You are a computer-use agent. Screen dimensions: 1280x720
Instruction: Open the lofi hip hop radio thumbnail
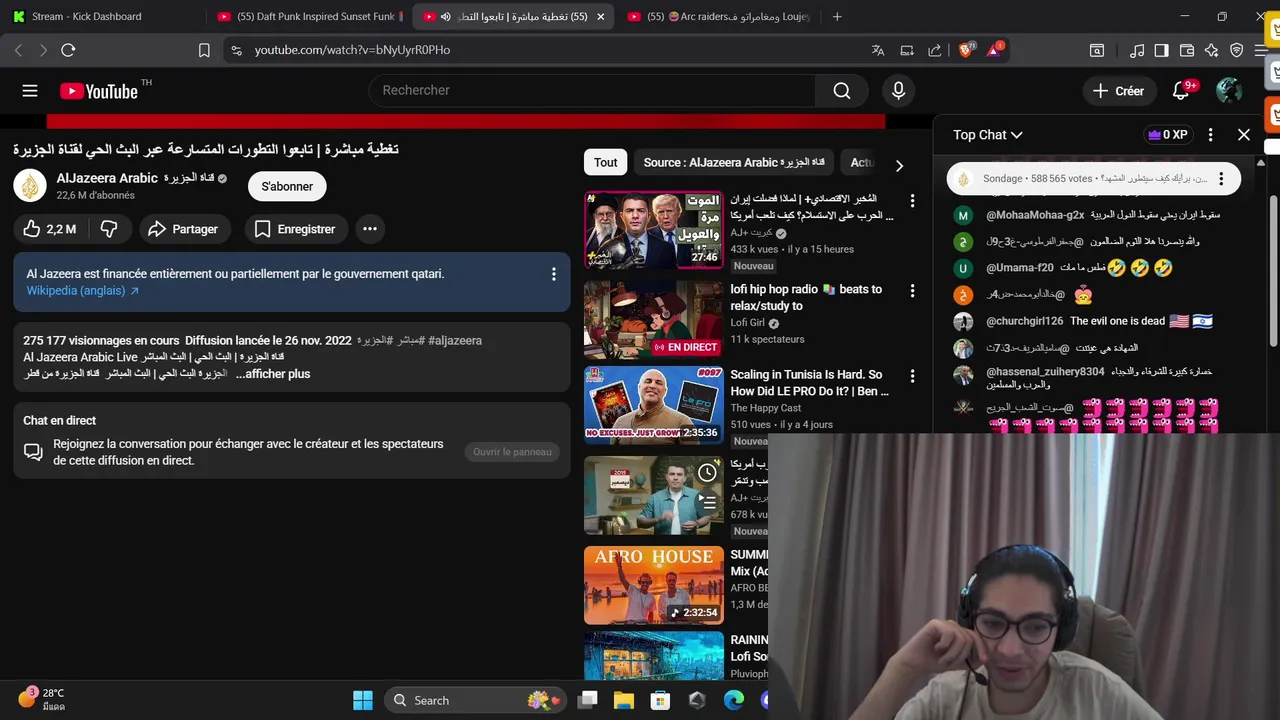click(653, 319)
